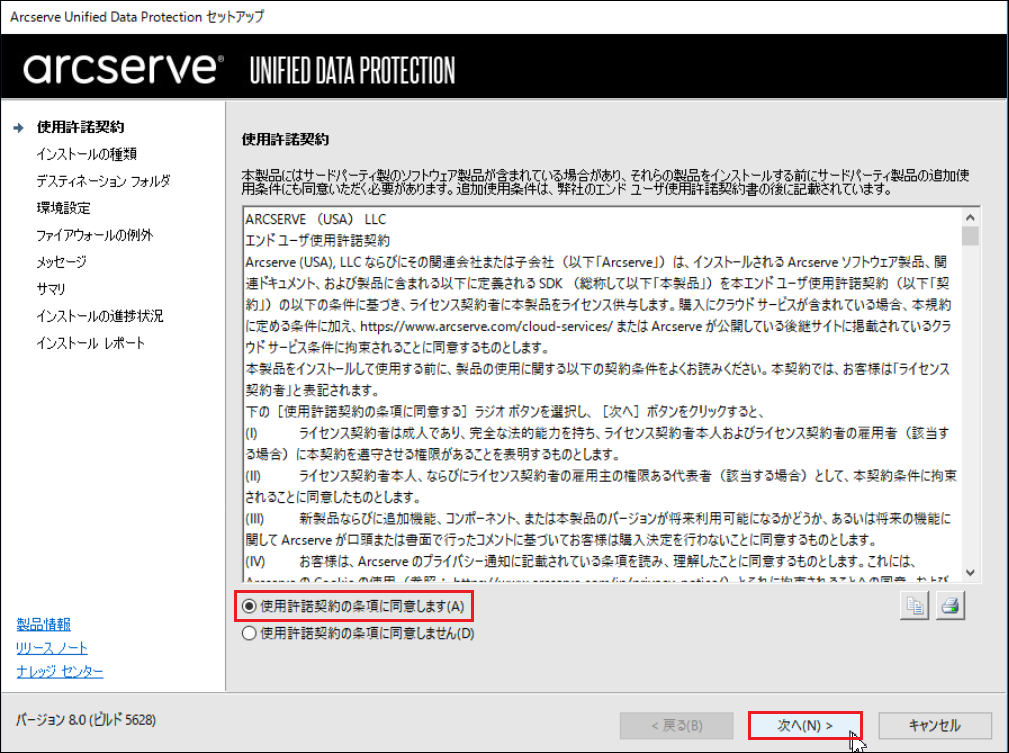
Task: Click the arcserve logo in banner
Action: (124, 68)
